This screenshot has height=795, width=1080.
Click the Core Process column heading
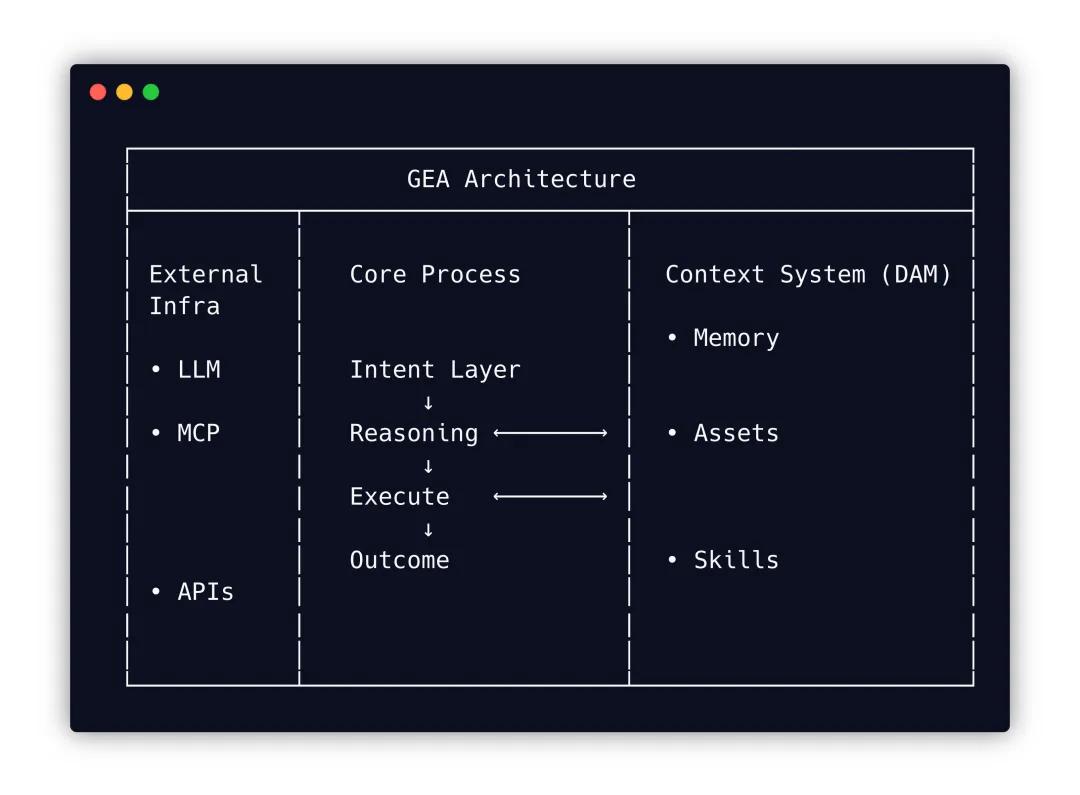pos(435,275)
